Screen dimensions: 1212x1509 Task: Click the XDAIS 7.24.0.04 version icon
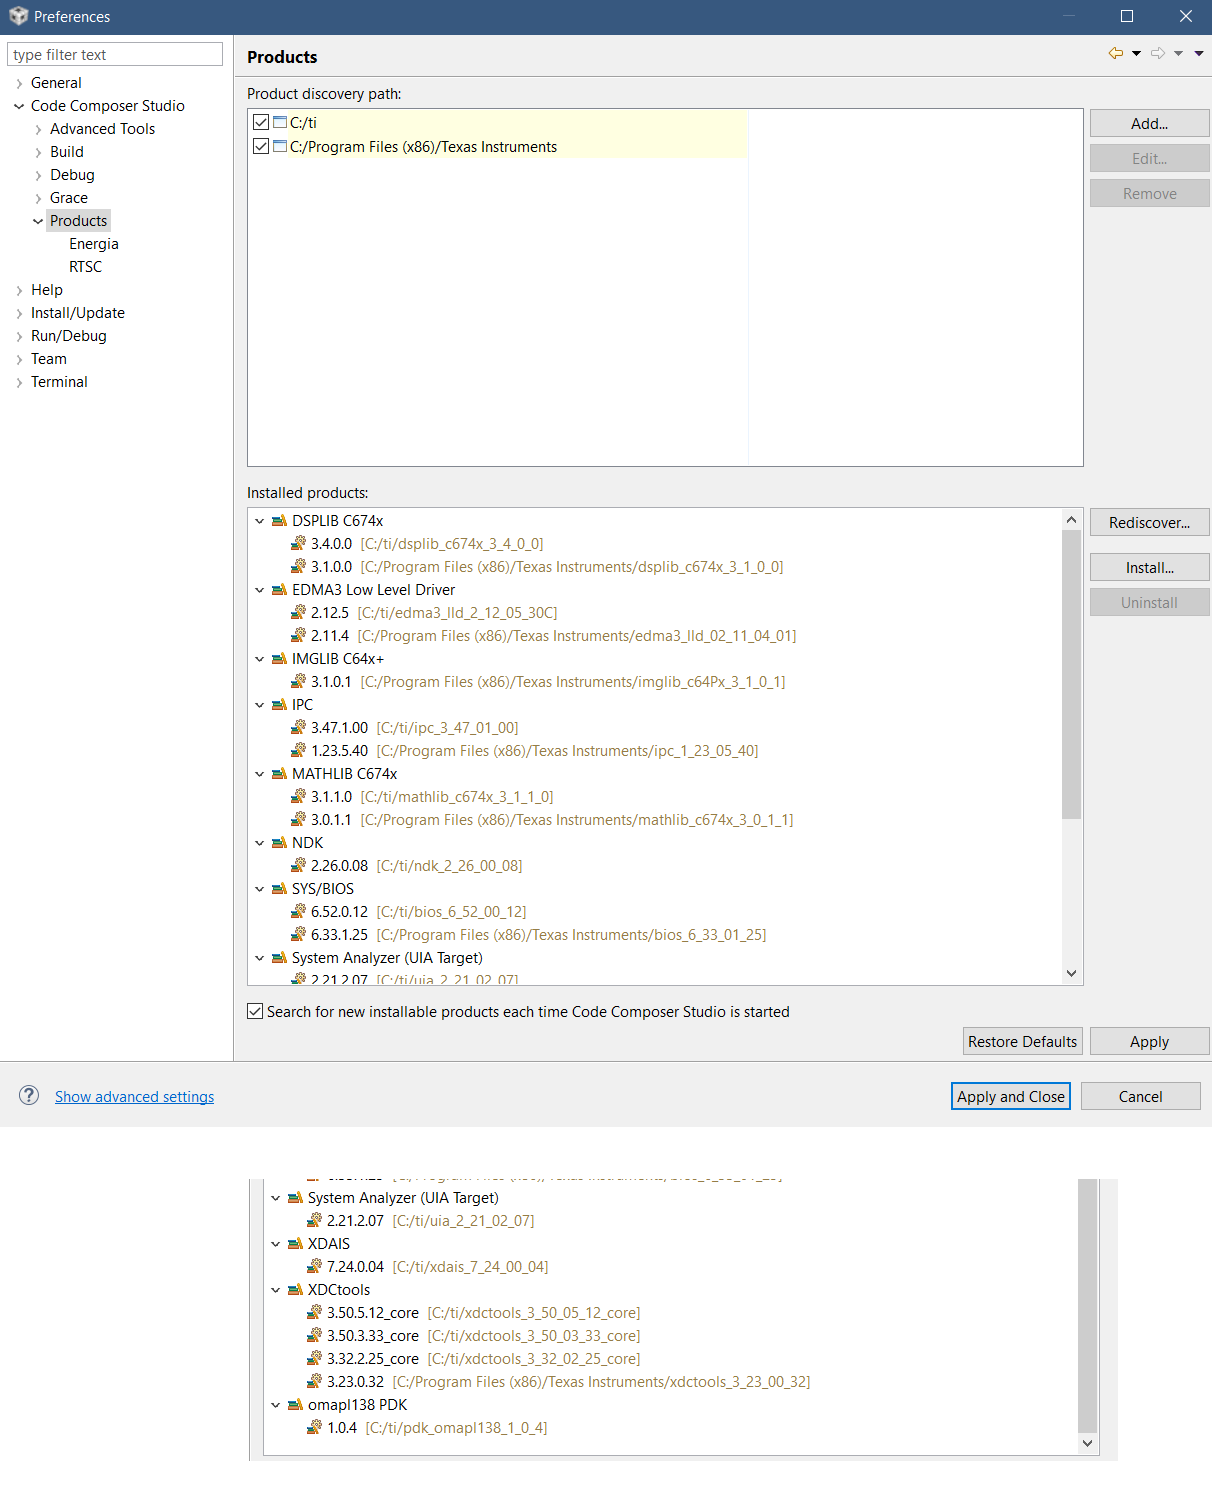(314, 1267)
